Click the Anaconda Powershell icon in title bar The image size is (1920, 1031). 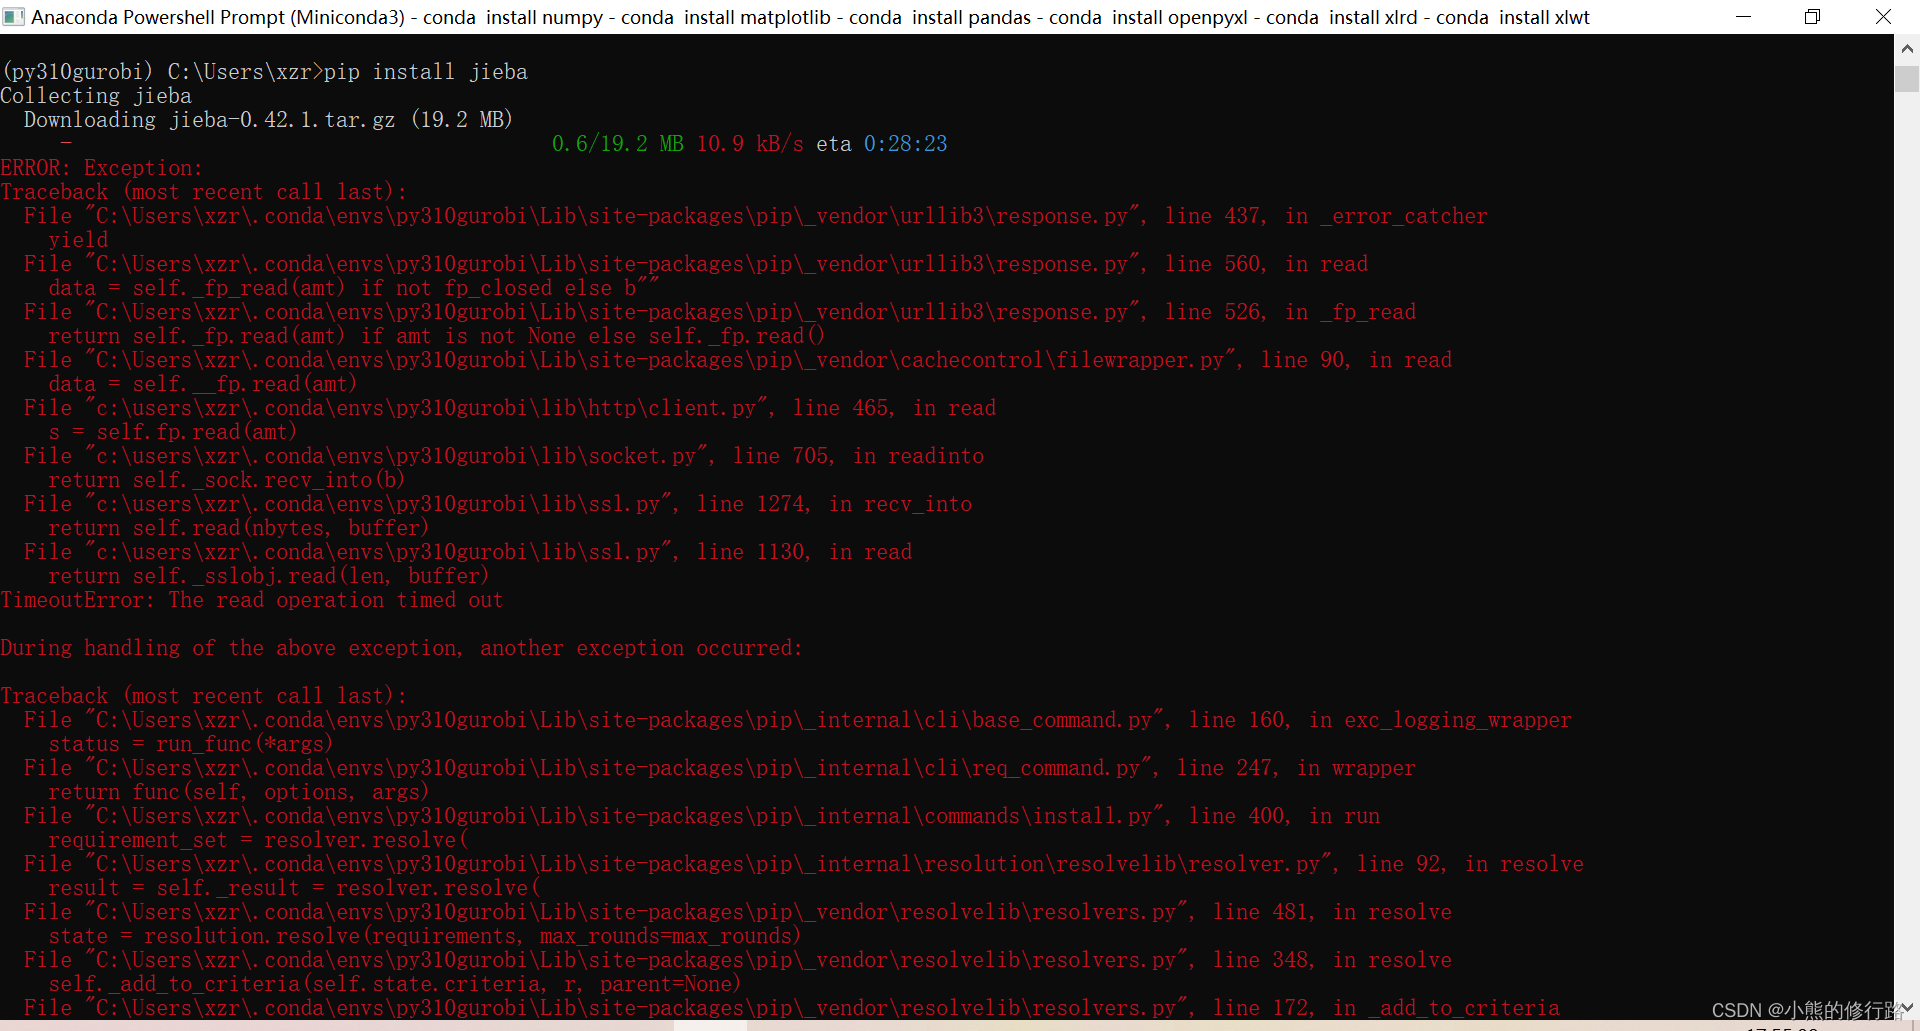click(14, 16)
